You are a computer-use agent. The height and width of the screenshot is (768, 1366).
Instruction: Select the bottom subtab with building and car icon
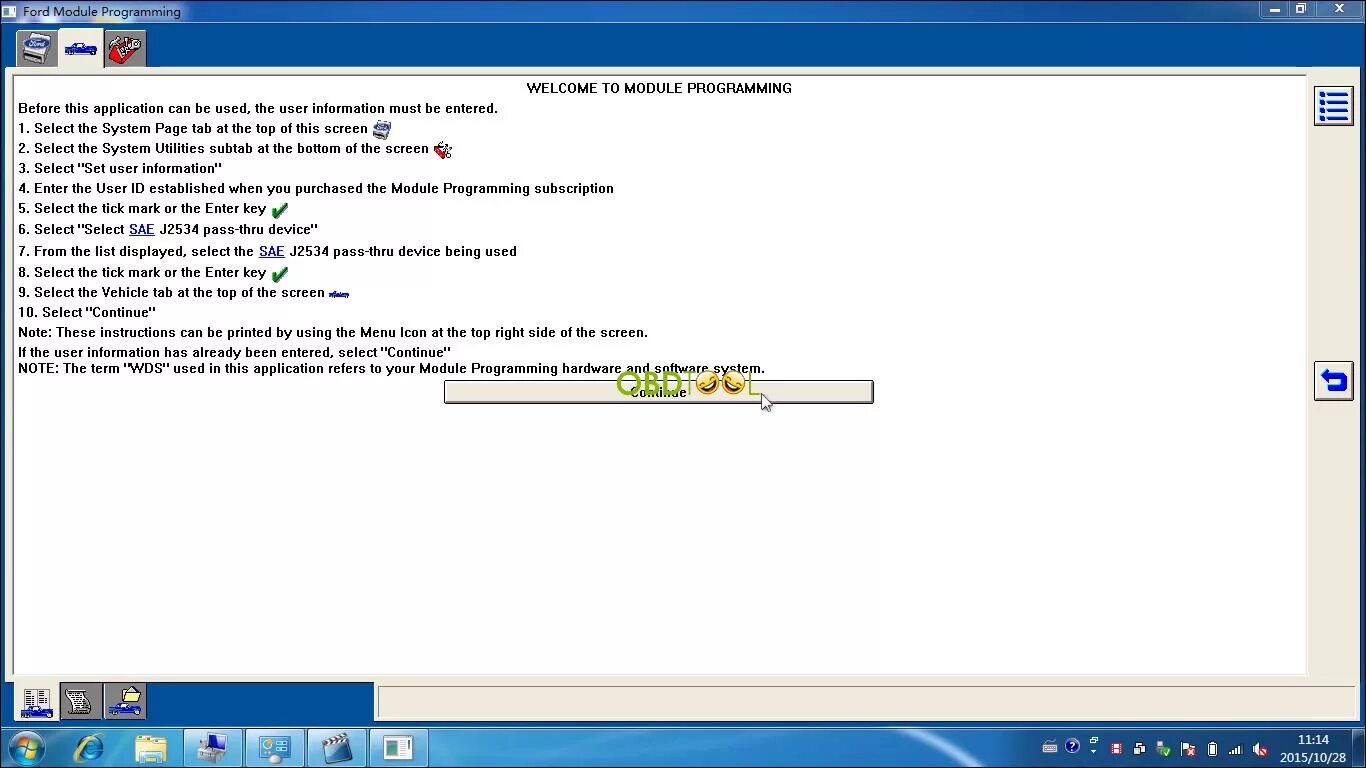pos(37,702)
